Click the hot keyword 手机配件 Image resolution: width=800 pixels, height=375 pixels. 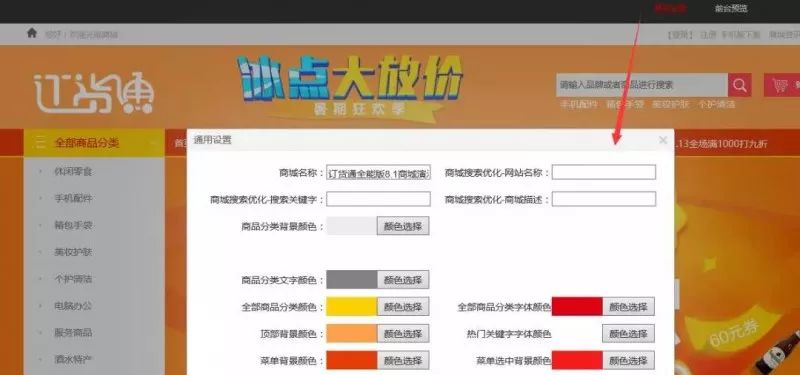point(579,104)
